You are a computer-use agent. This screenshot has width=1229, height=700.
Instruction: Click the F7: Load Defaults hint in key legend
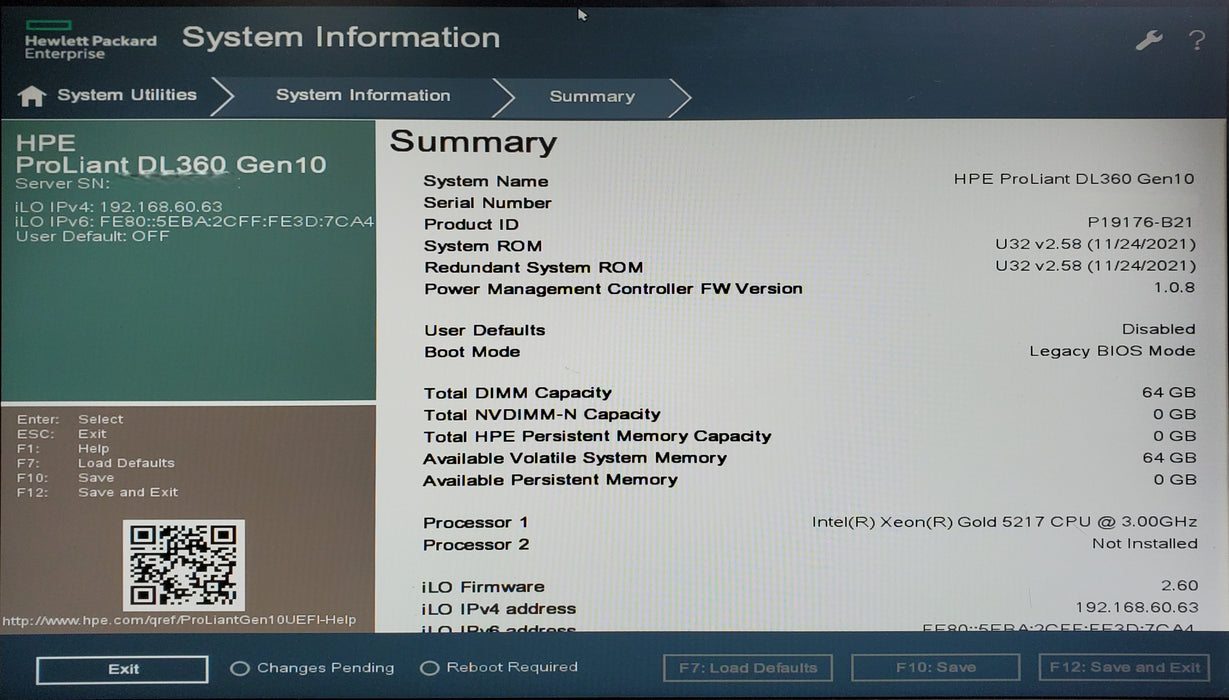[x=96, y=463]
